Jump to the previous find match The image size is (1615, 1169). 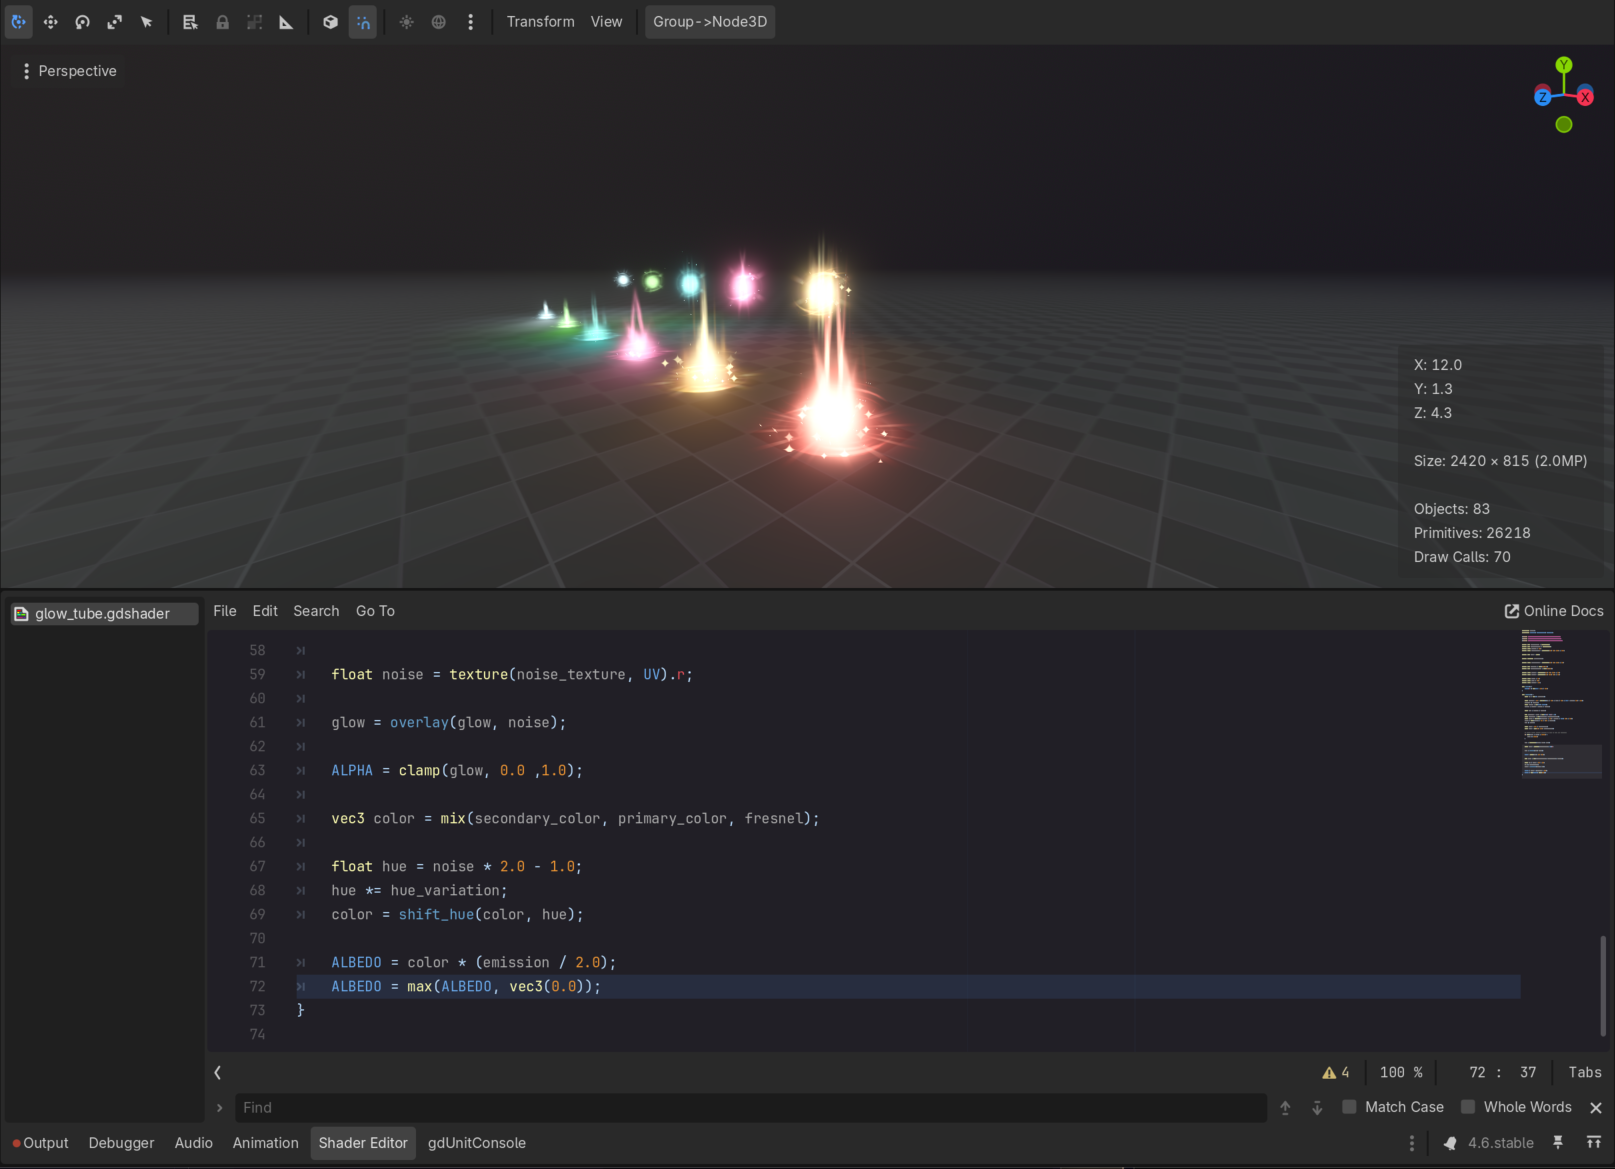coord(1286,1108)
